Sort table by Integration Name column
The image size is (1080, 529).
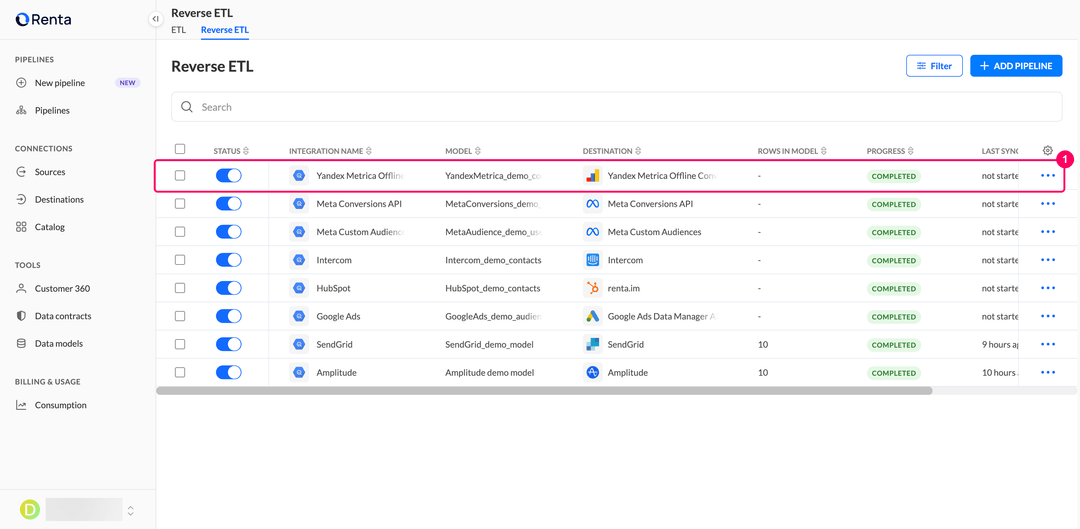point(331,151)
